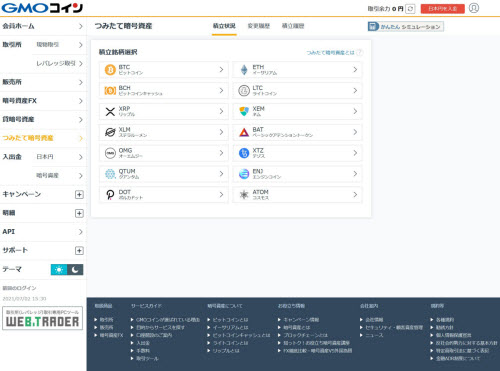Open footer link 取引ツール

[147, 359]
